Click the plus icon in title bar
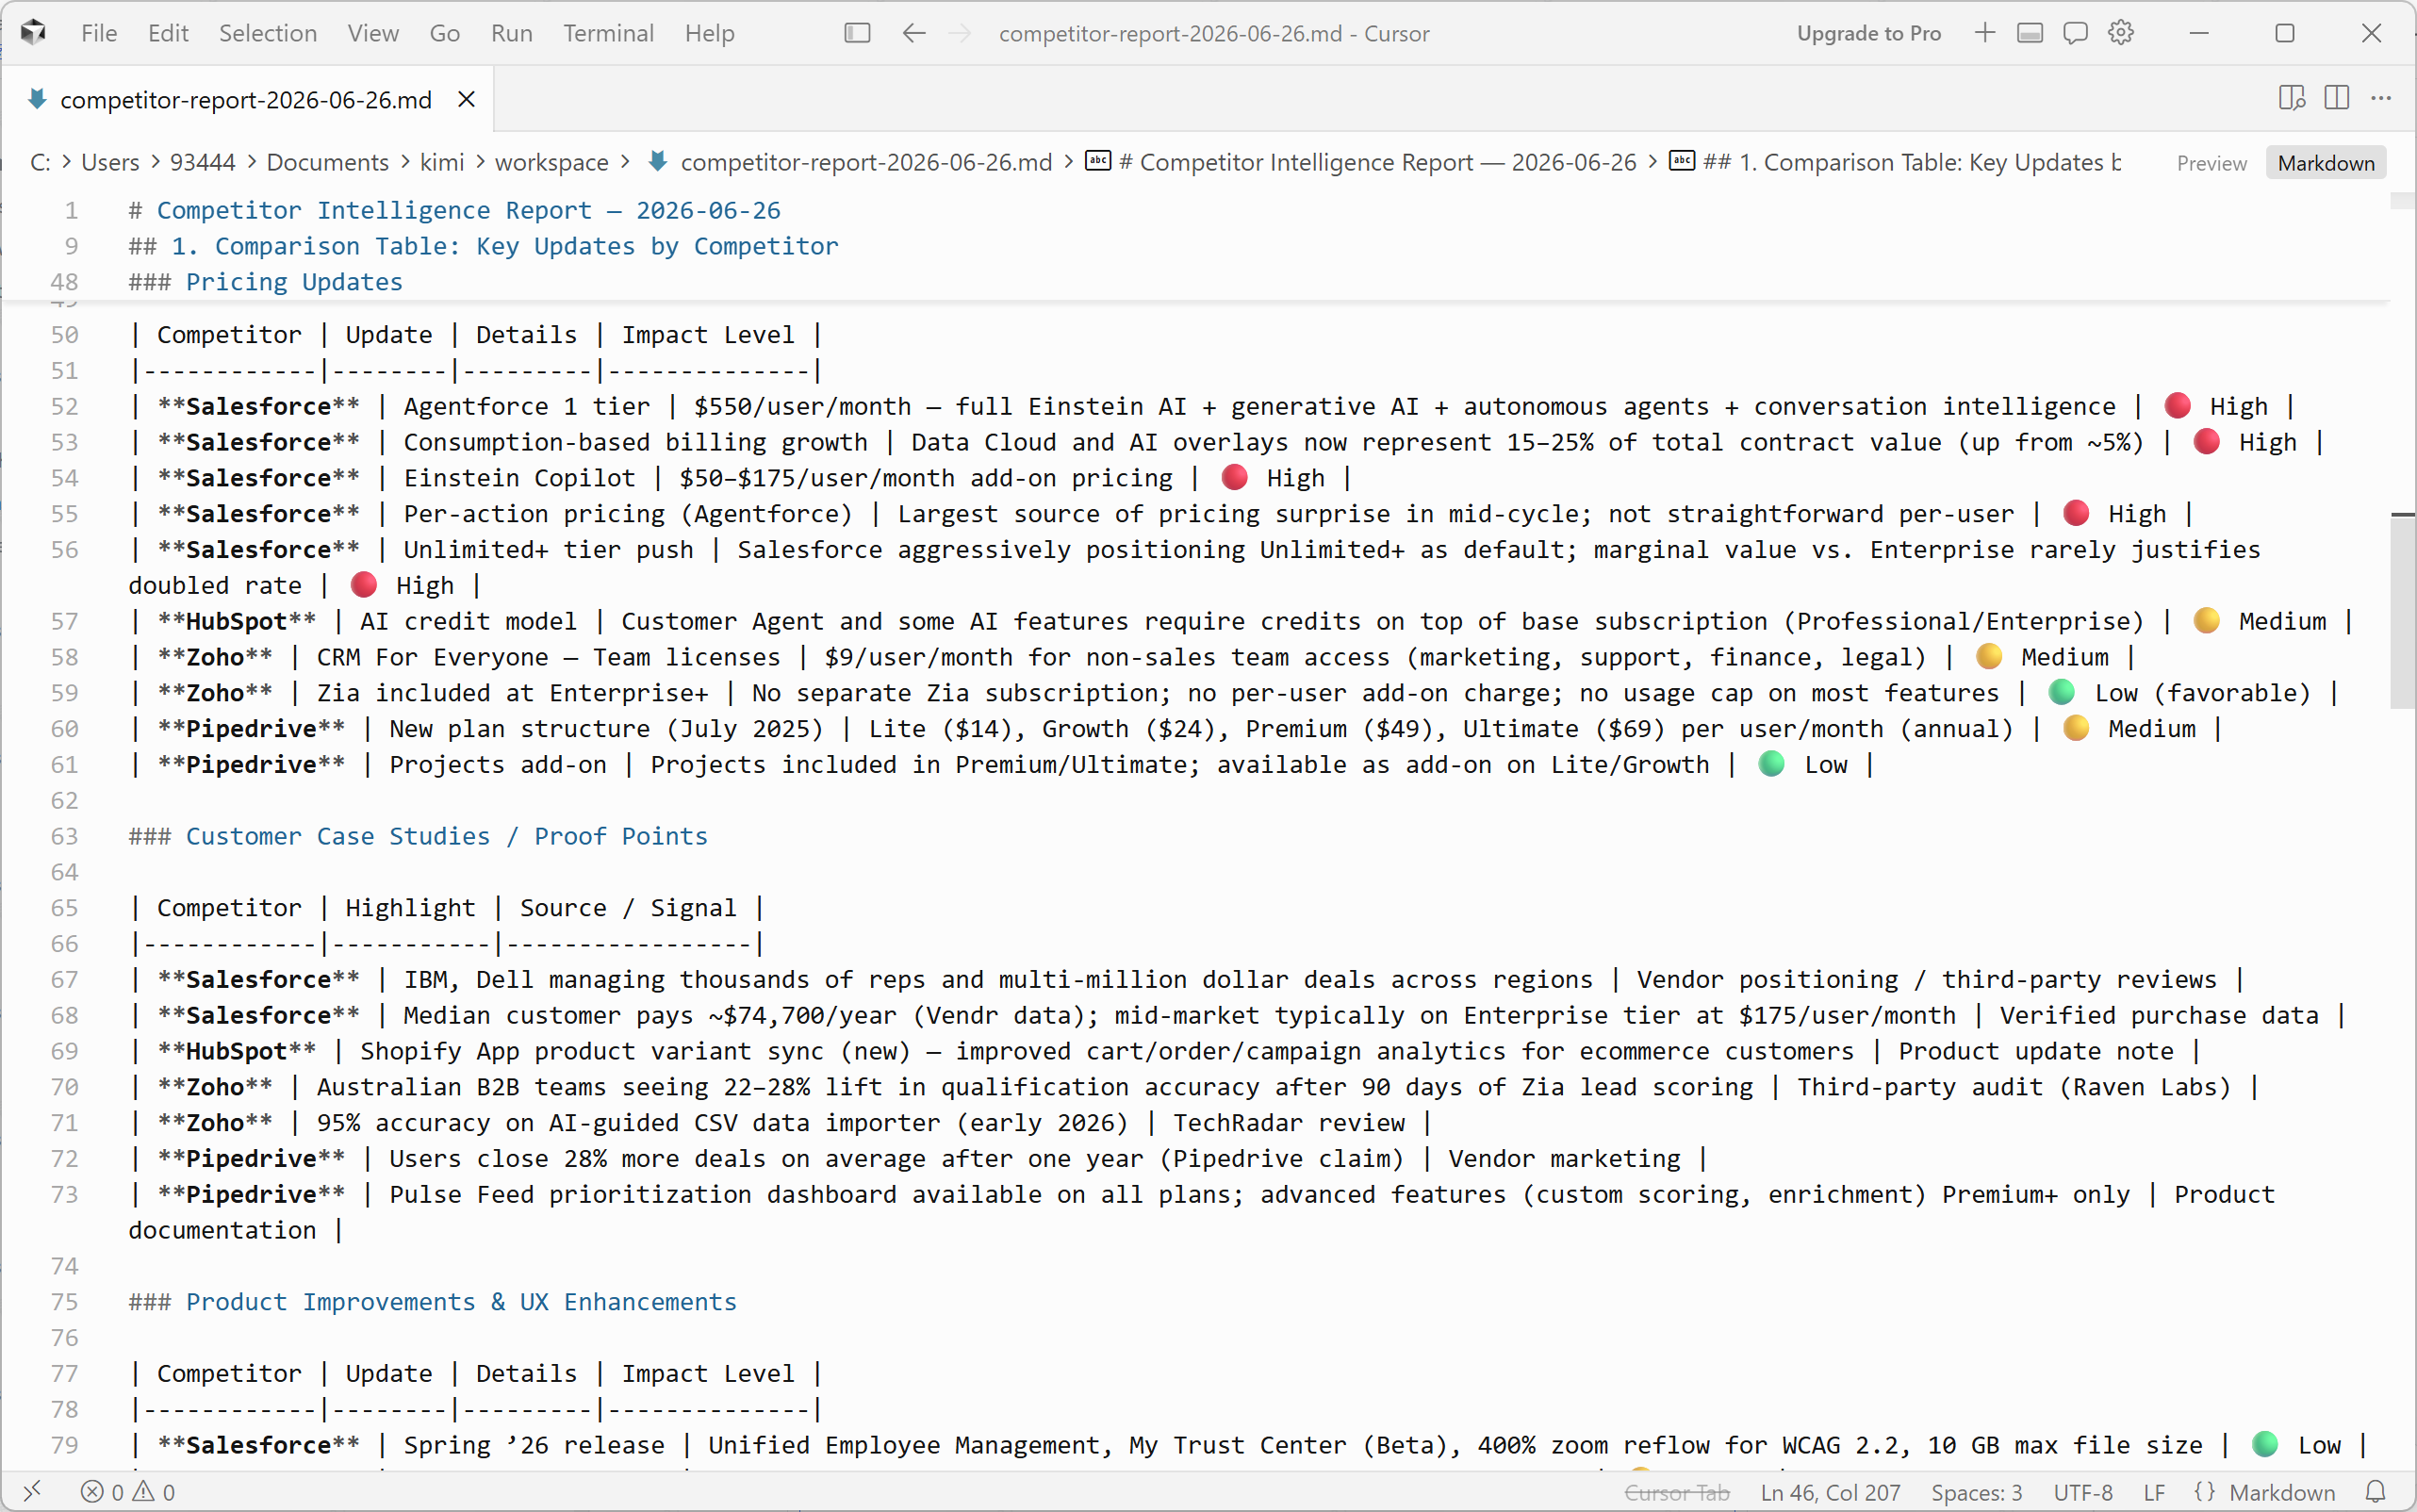 point(1985,33)
